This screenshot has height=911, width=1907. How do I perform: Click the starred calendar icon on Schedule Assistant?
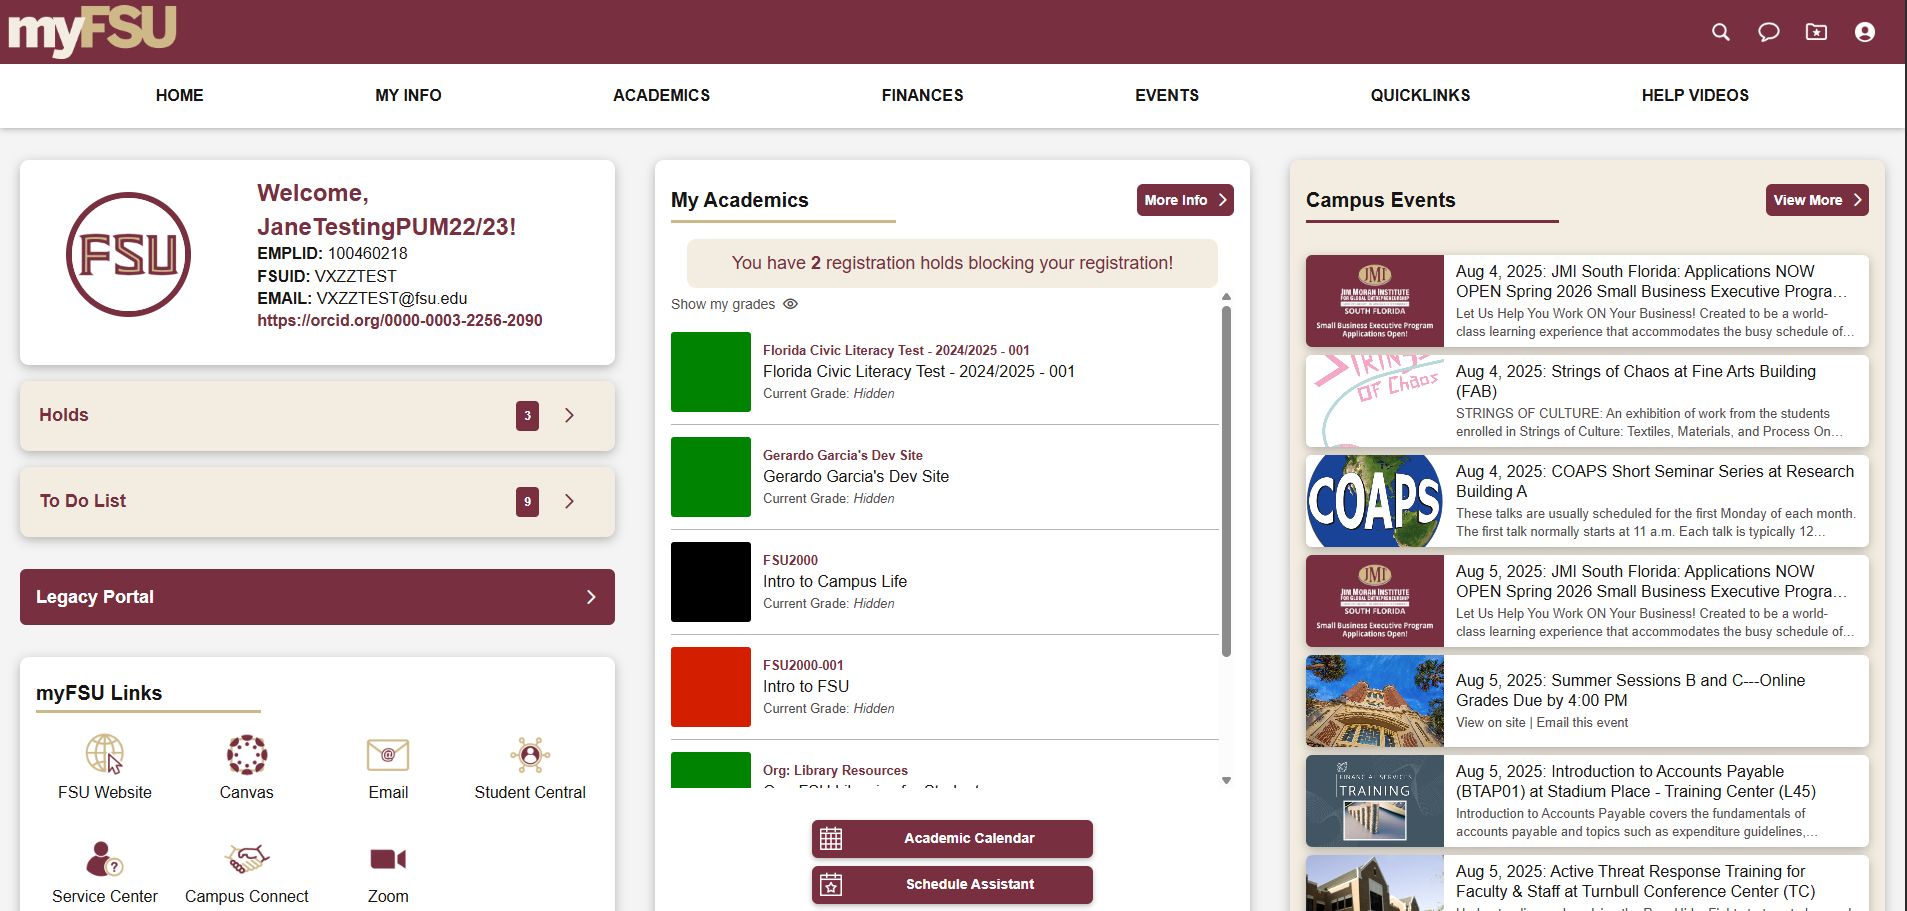point(831,884)
